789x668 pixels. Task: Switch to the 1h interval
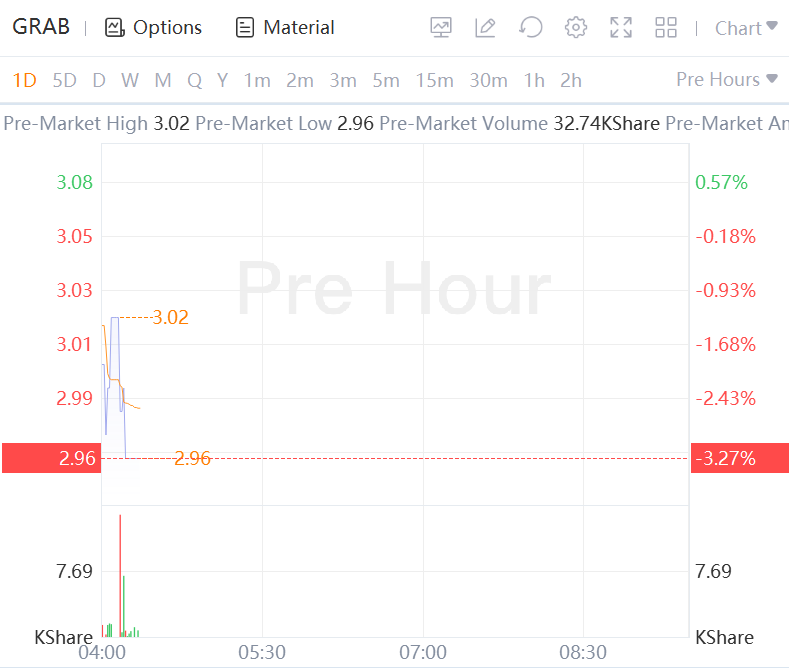coord(534,80)
